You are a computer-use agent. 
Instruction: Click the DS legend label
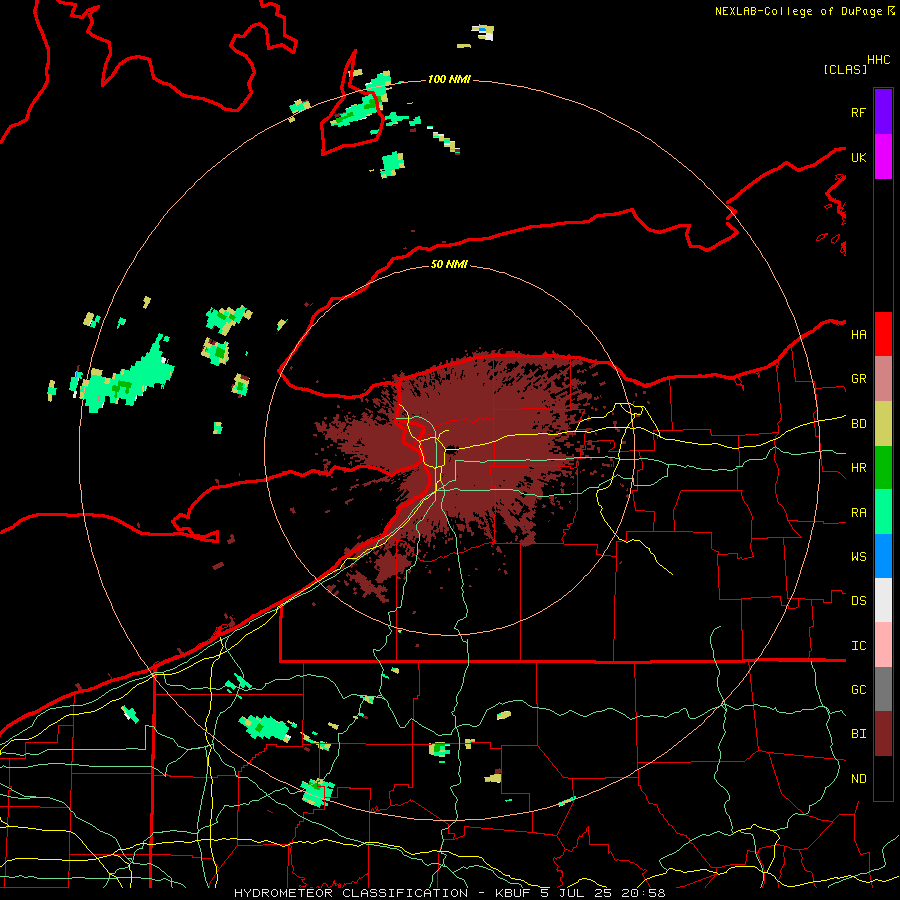tap(858, 601)
